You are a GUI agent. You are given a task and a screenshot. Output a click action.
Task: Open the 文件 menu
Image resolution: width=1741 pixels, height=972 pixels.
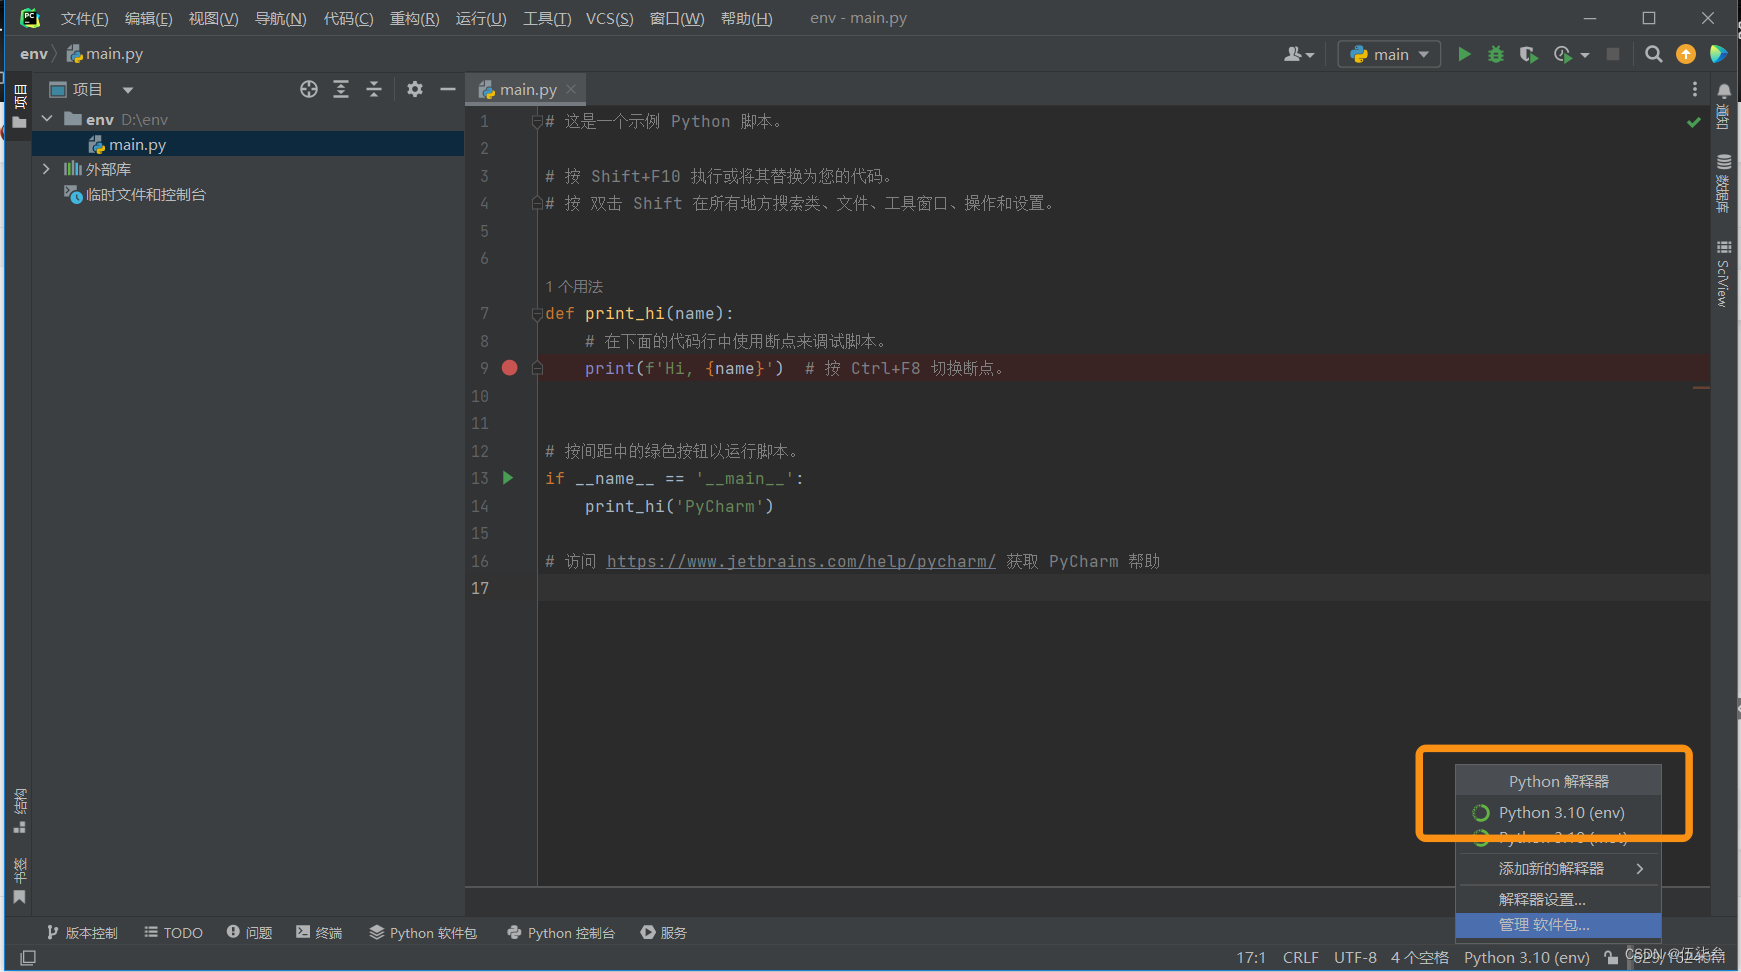pos(83,17)
